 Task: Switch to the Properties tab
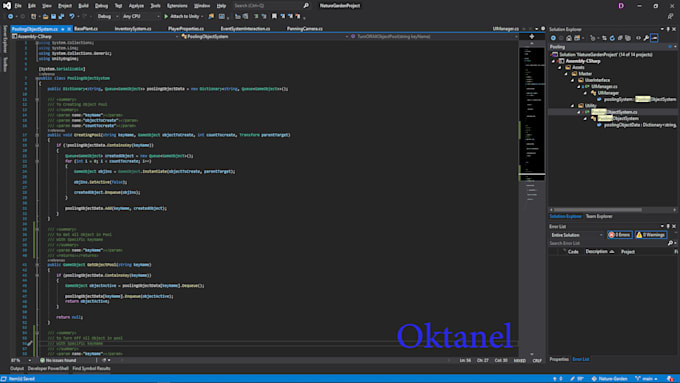point(559,359)
